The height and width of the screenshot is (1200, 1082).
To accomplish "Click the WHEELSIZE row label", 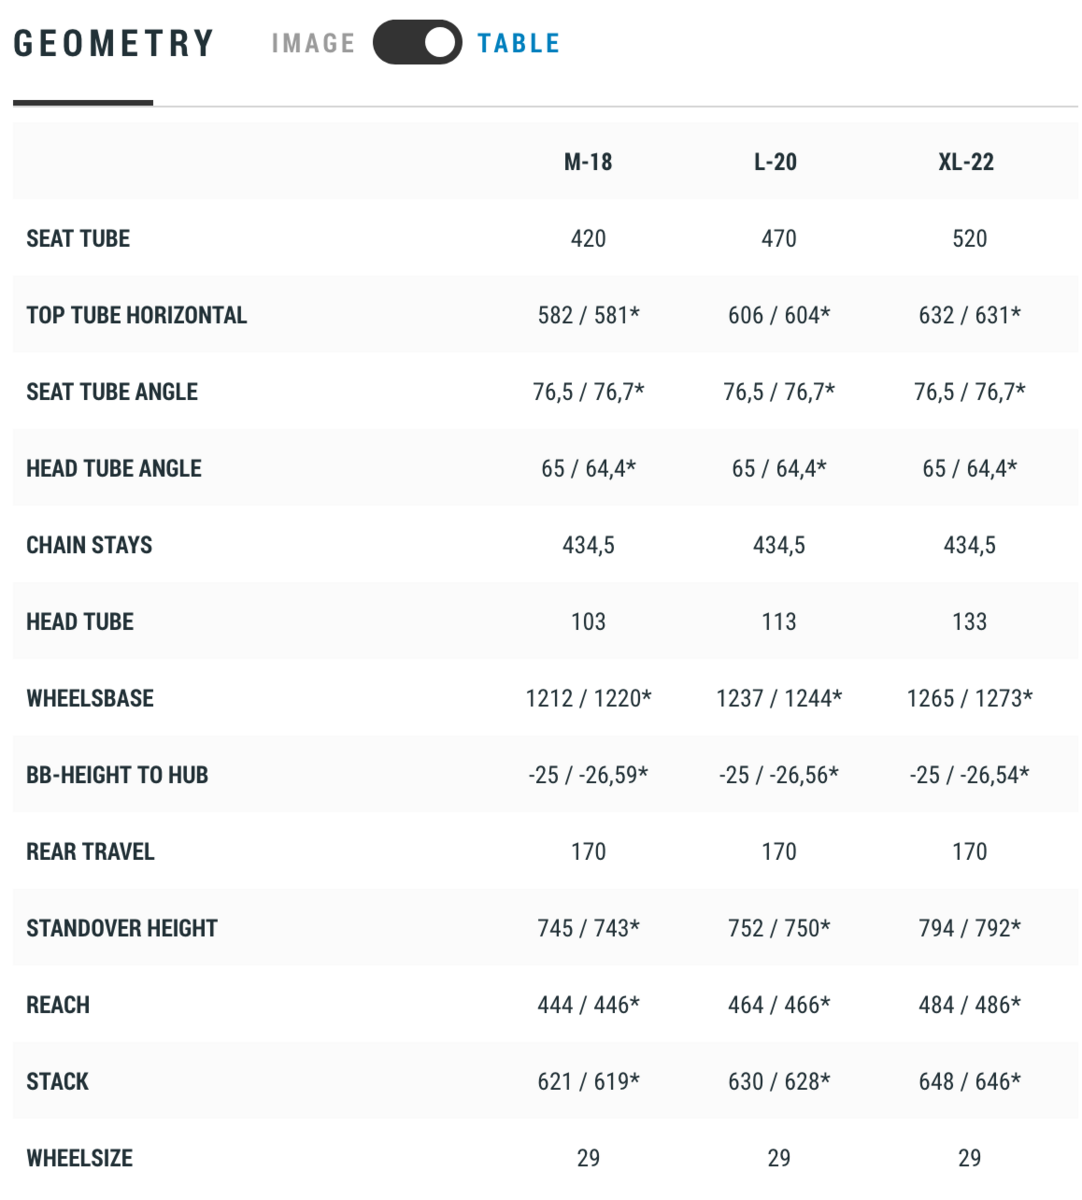I will 79,1159.
